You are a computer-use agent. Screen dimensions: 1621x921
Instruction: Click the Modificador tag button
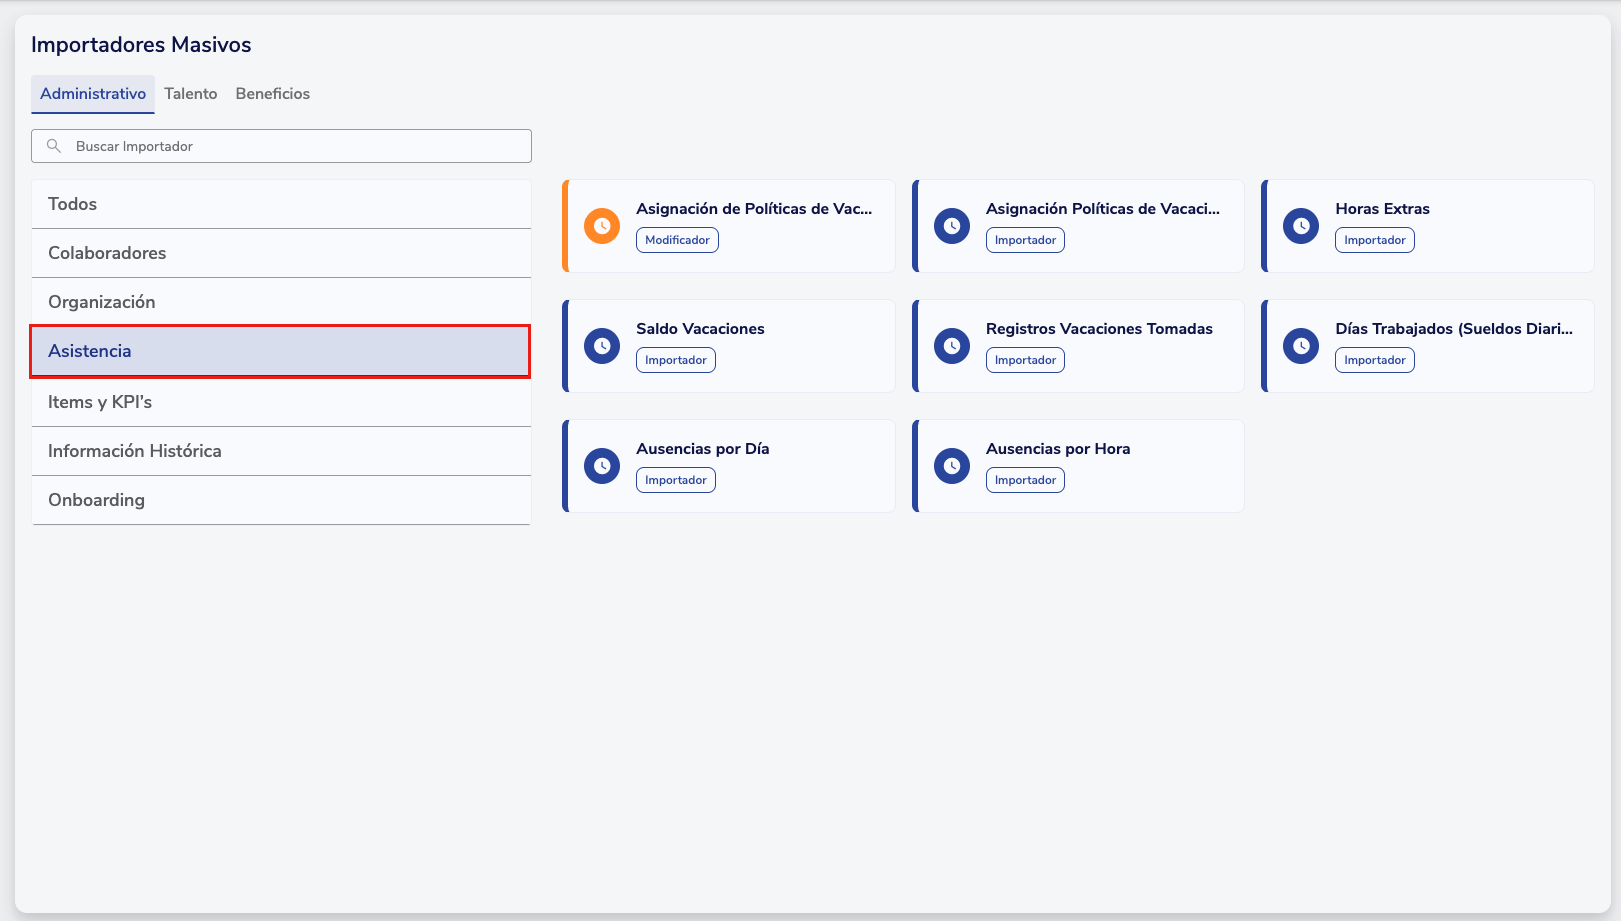point(677,240)
